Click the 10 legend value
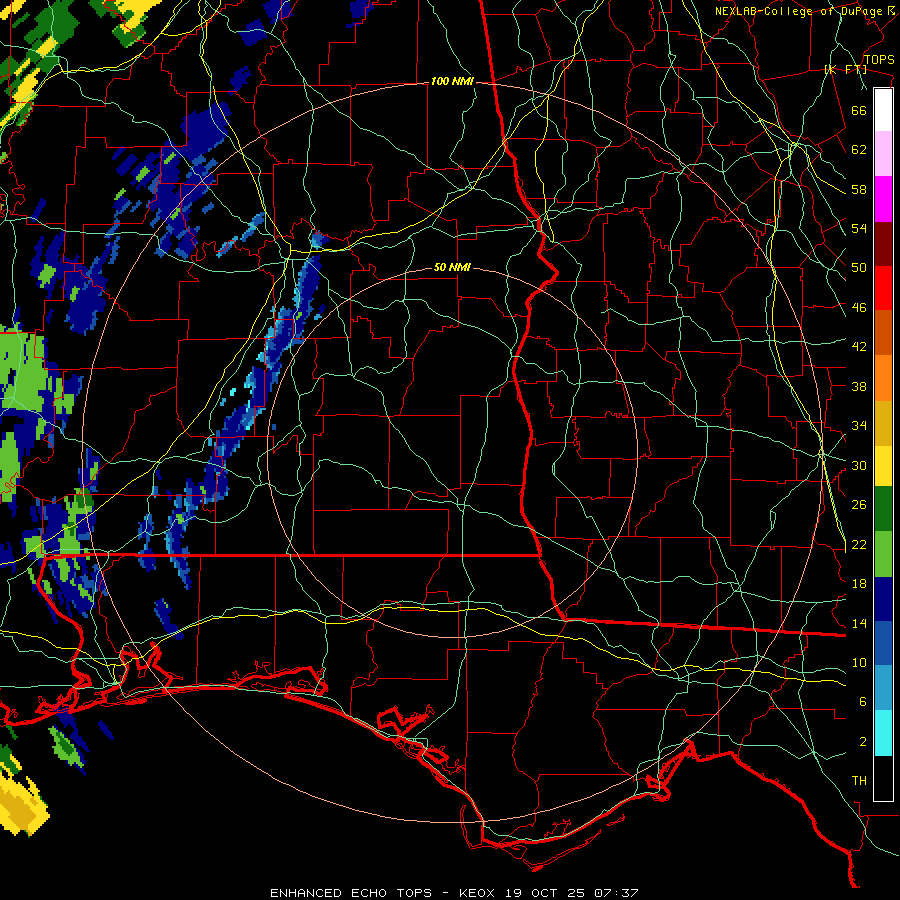 (859, 662)
